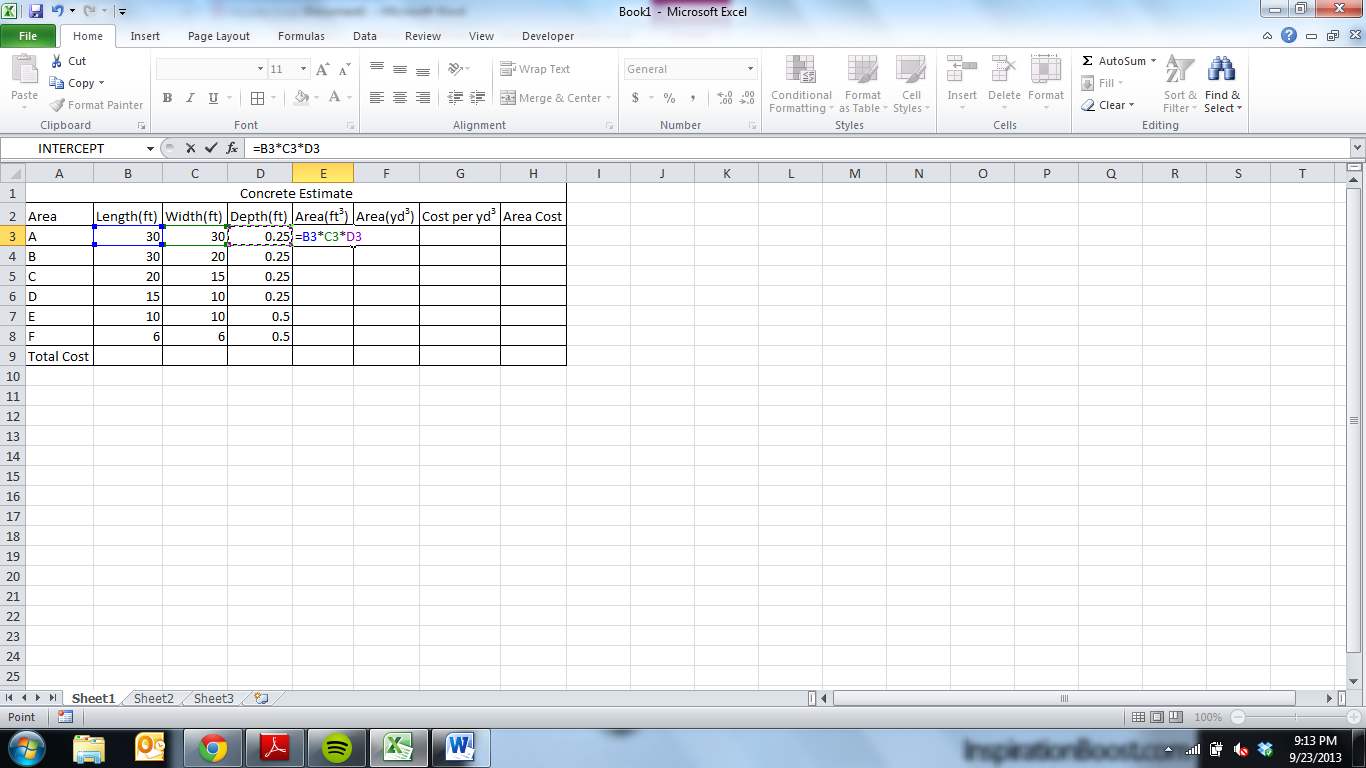Switch to the Formulas ribbon tab

click(300, 36)
